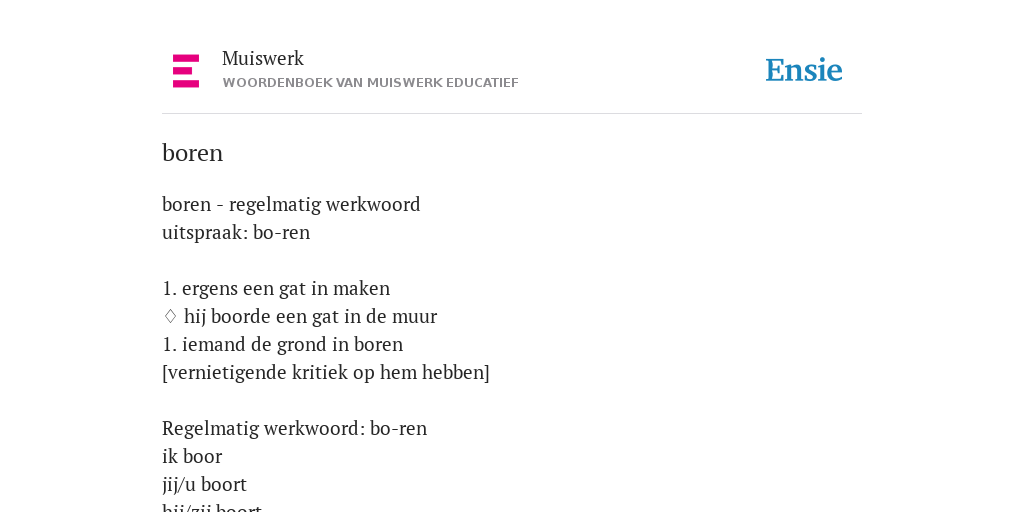The width and height of the screenshot is (1024, 512).
Task: Click the conjugation 'jij/u boort'
Action: point(204,485)
